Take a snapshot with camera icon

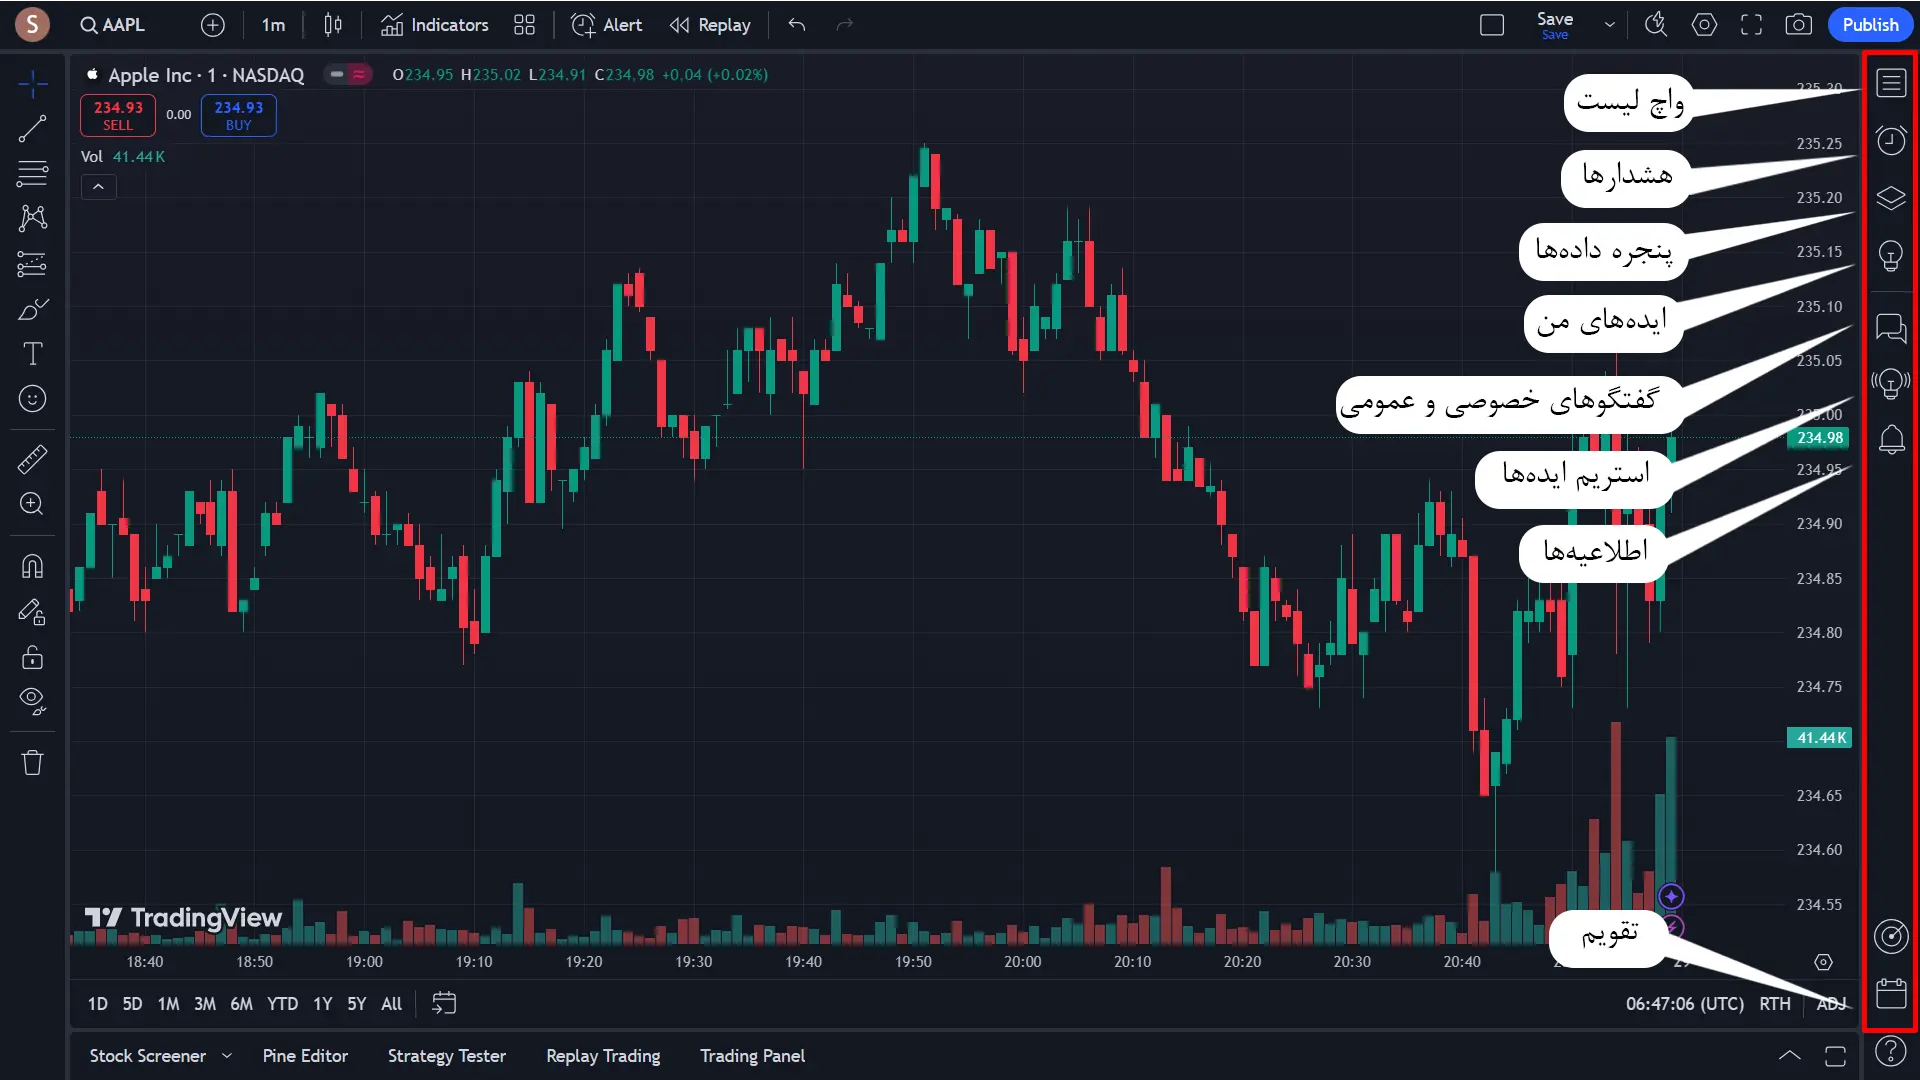1799,25
